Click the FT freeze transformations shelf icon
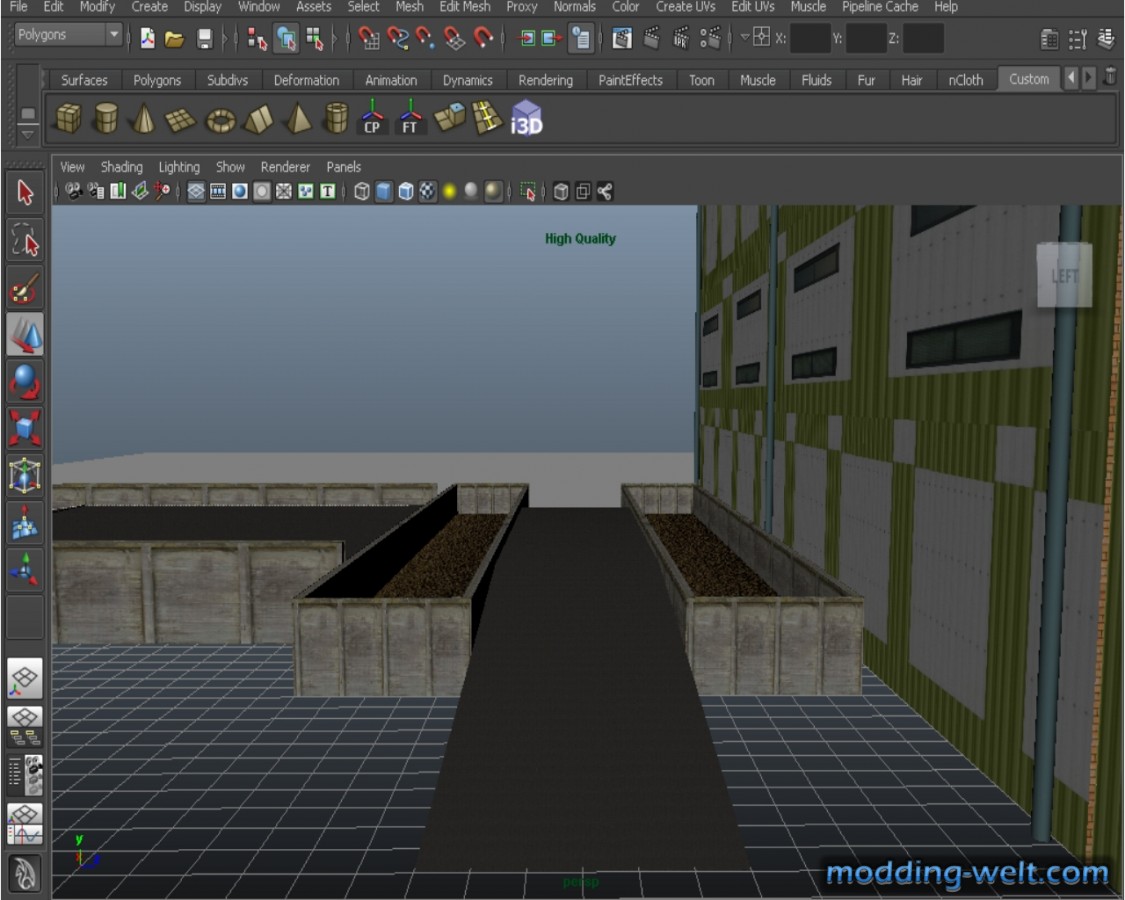 [410, 118]
